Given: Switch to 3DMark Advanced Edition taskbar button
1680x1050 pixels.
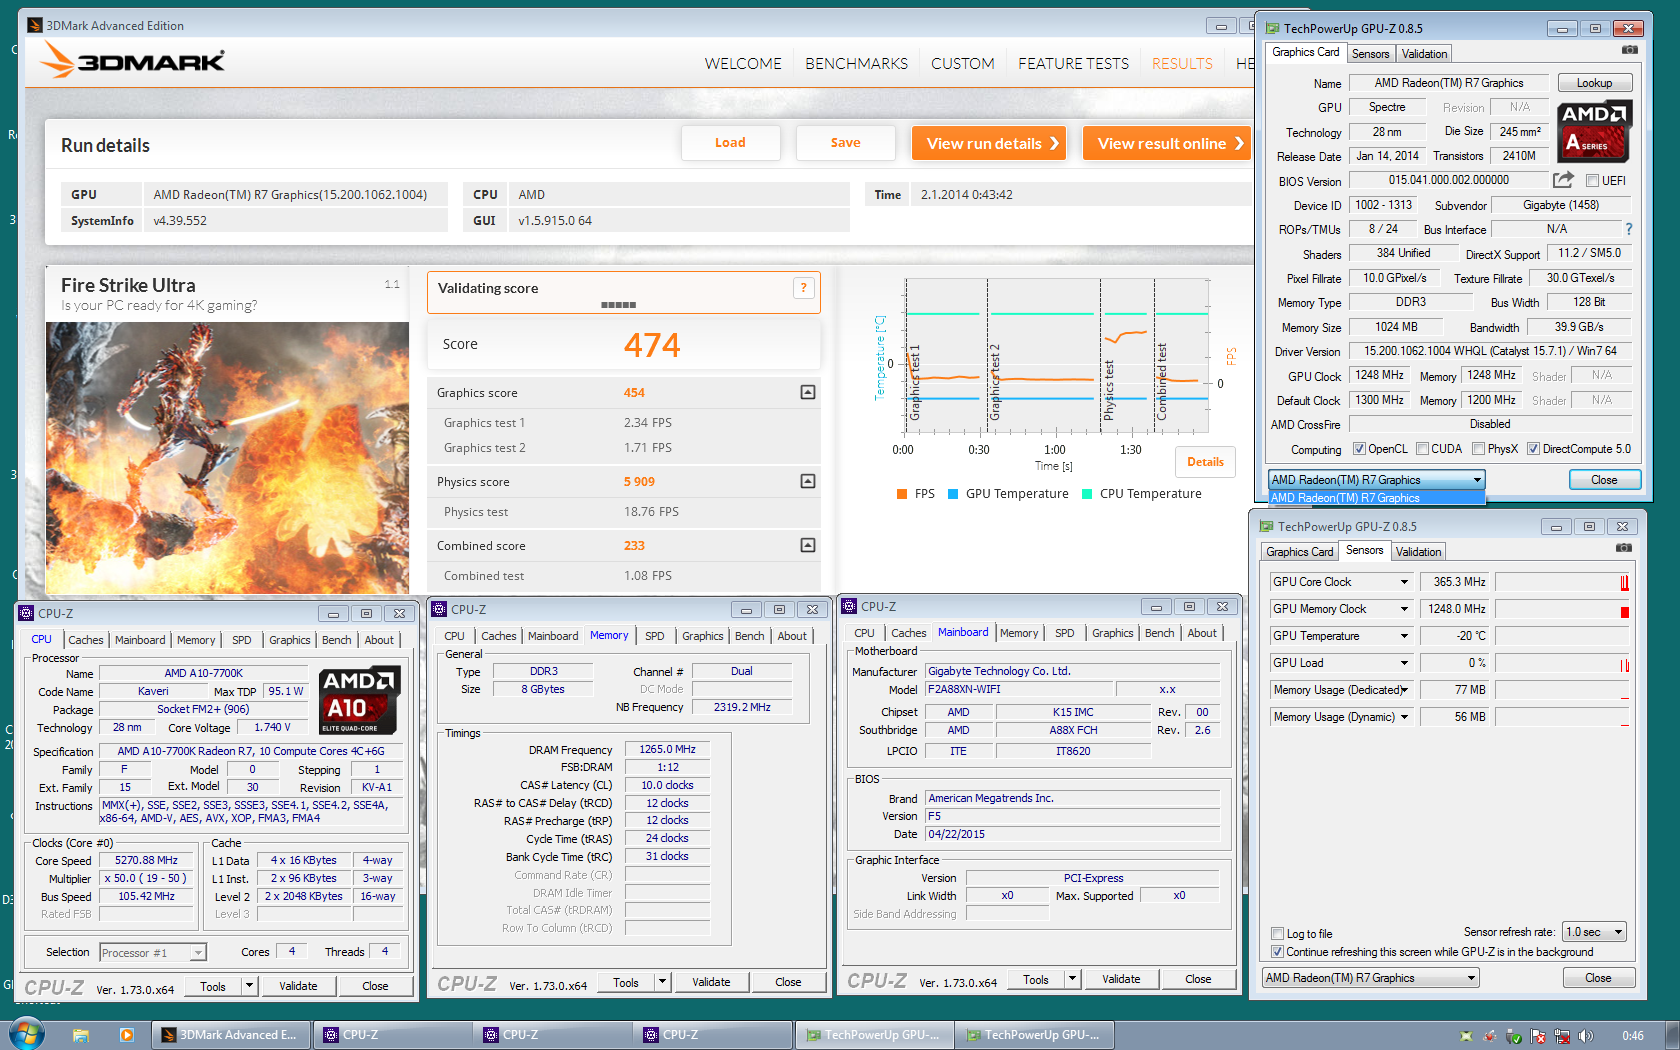Looking at the screenshot, I should point(231,1035).
